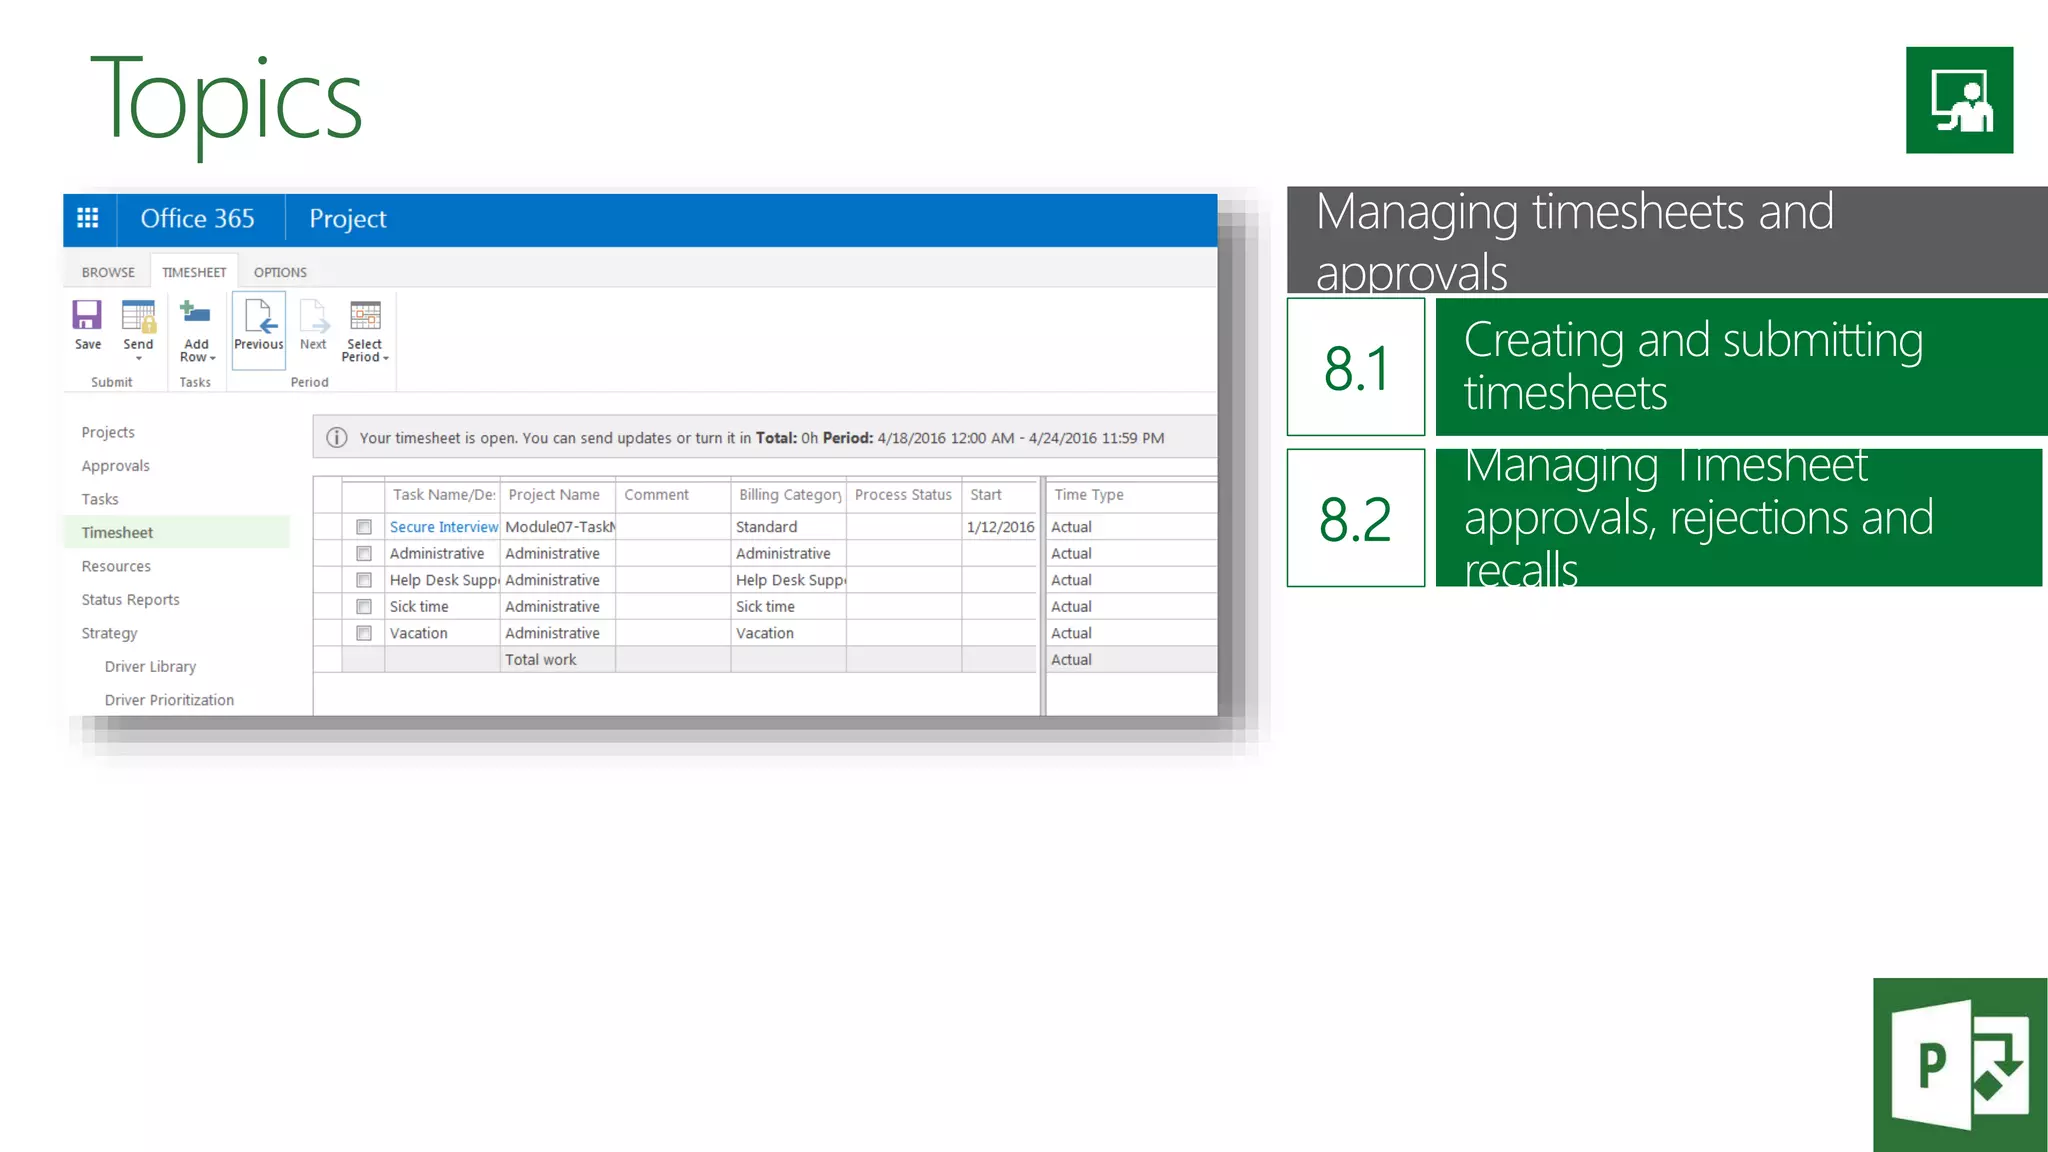Click the Process Status column header
The width and height of the screenshot is (2048, 1152).
[903, 495]
